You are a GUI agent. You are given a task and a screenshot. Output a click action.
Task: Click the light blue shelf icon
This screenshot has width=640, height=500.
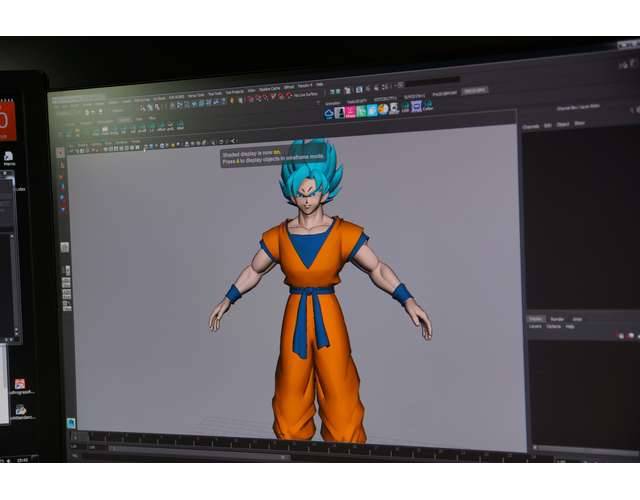(372, 110)
